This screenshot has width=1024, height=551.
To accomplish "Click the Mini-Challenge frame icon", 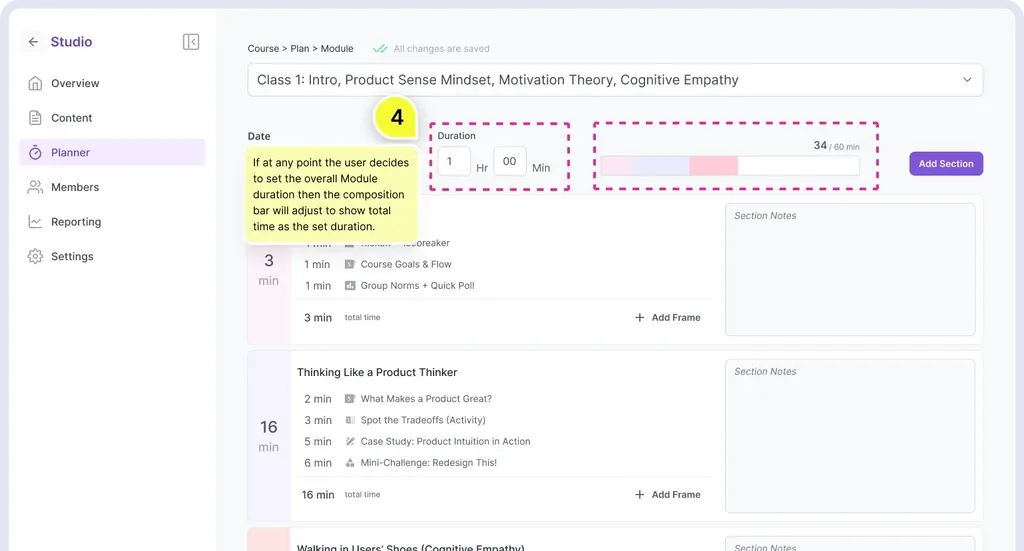I will [349, 463].
